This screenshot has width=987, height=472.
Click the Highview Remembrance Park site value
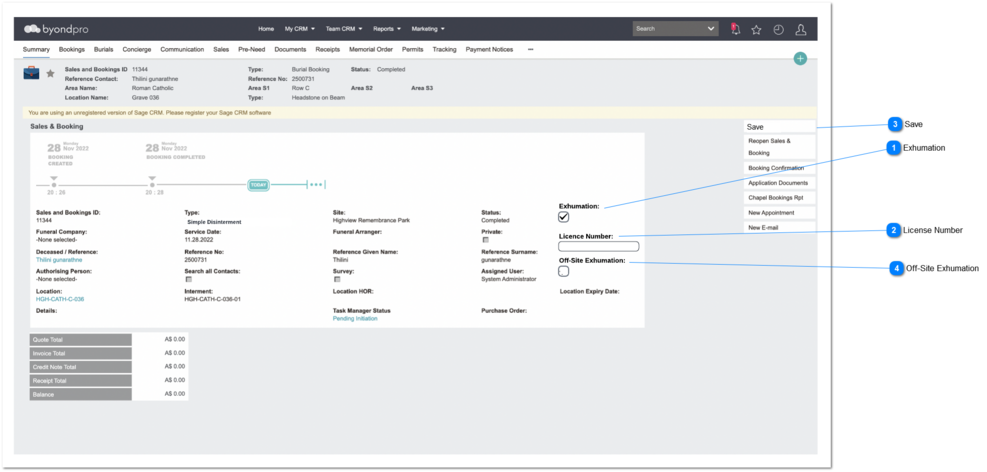click(371, 220)
